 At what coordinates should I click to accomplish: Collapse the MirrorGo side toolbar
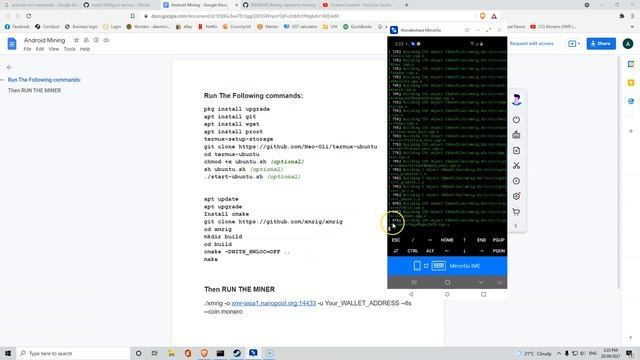click(516, 226)
